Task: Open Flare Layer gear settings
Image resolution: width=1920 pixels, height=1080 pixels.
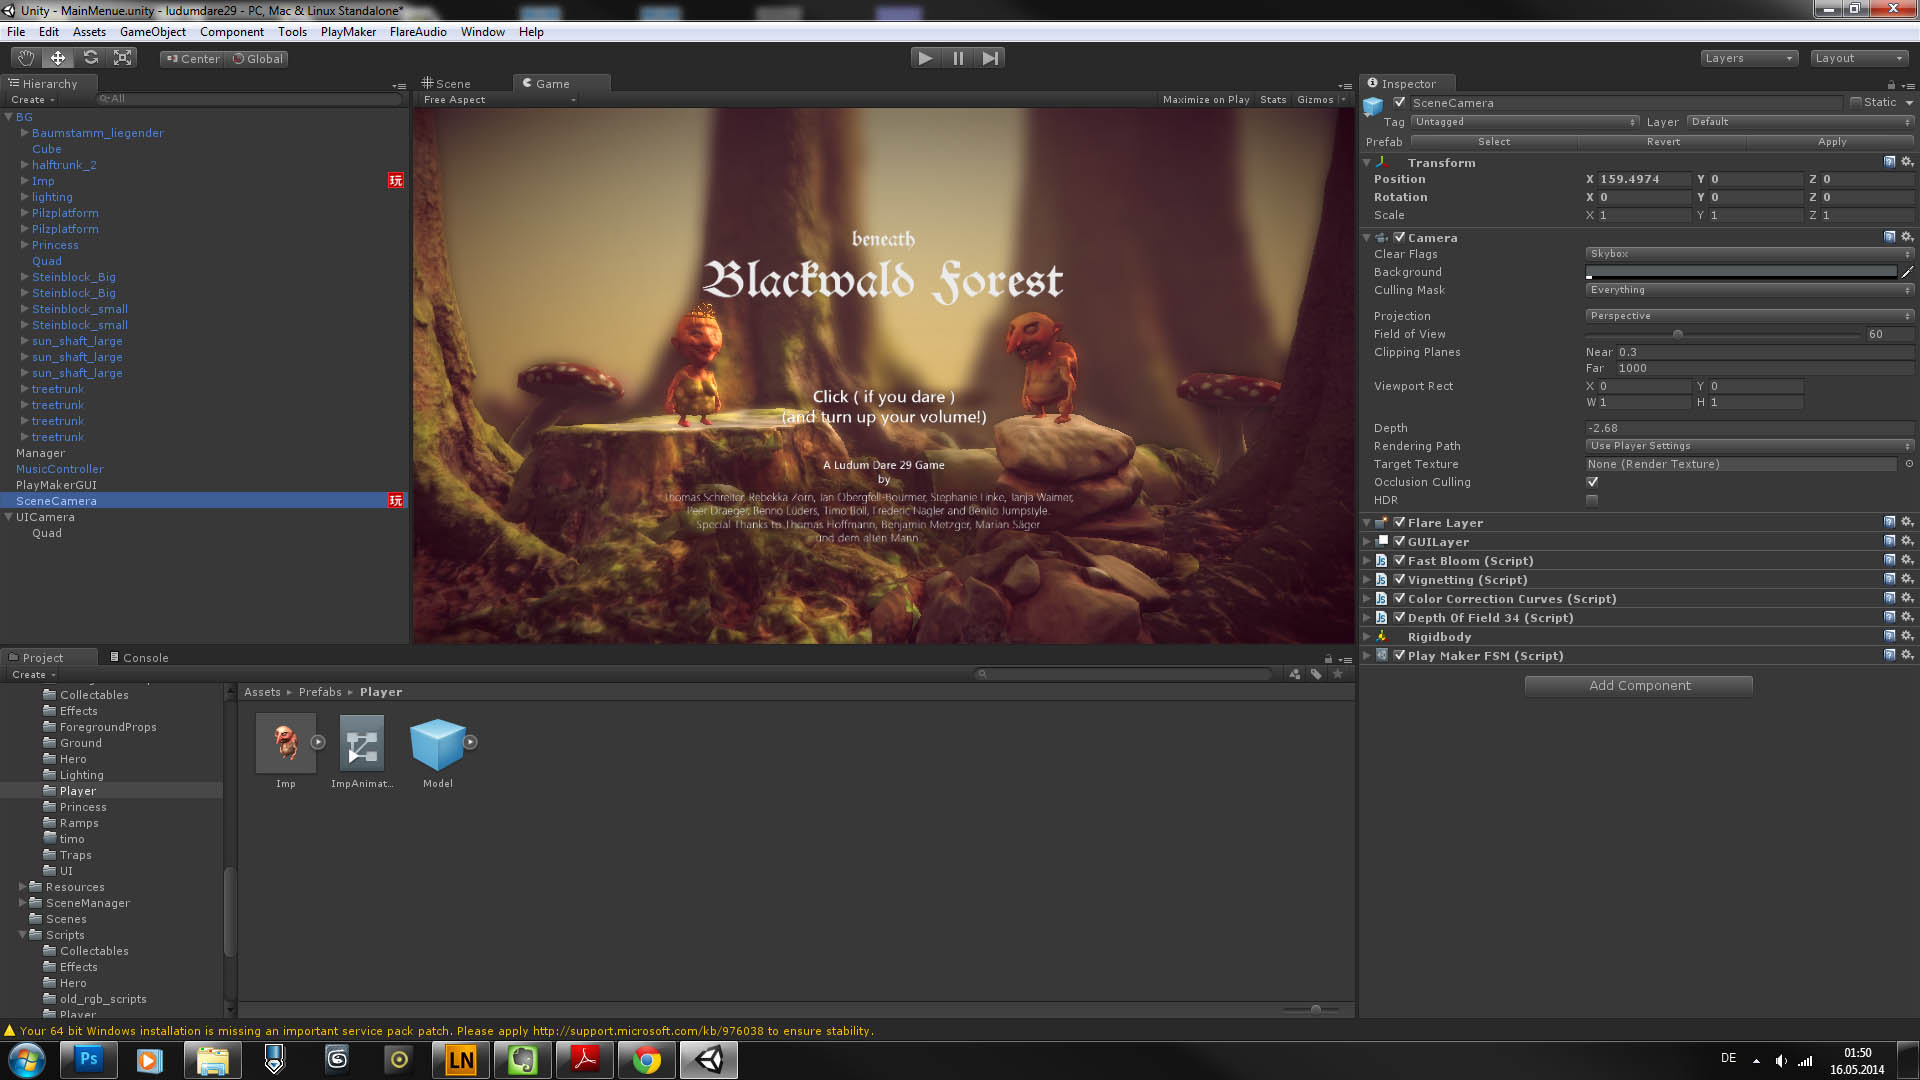Action: [x=1907, y=522]
